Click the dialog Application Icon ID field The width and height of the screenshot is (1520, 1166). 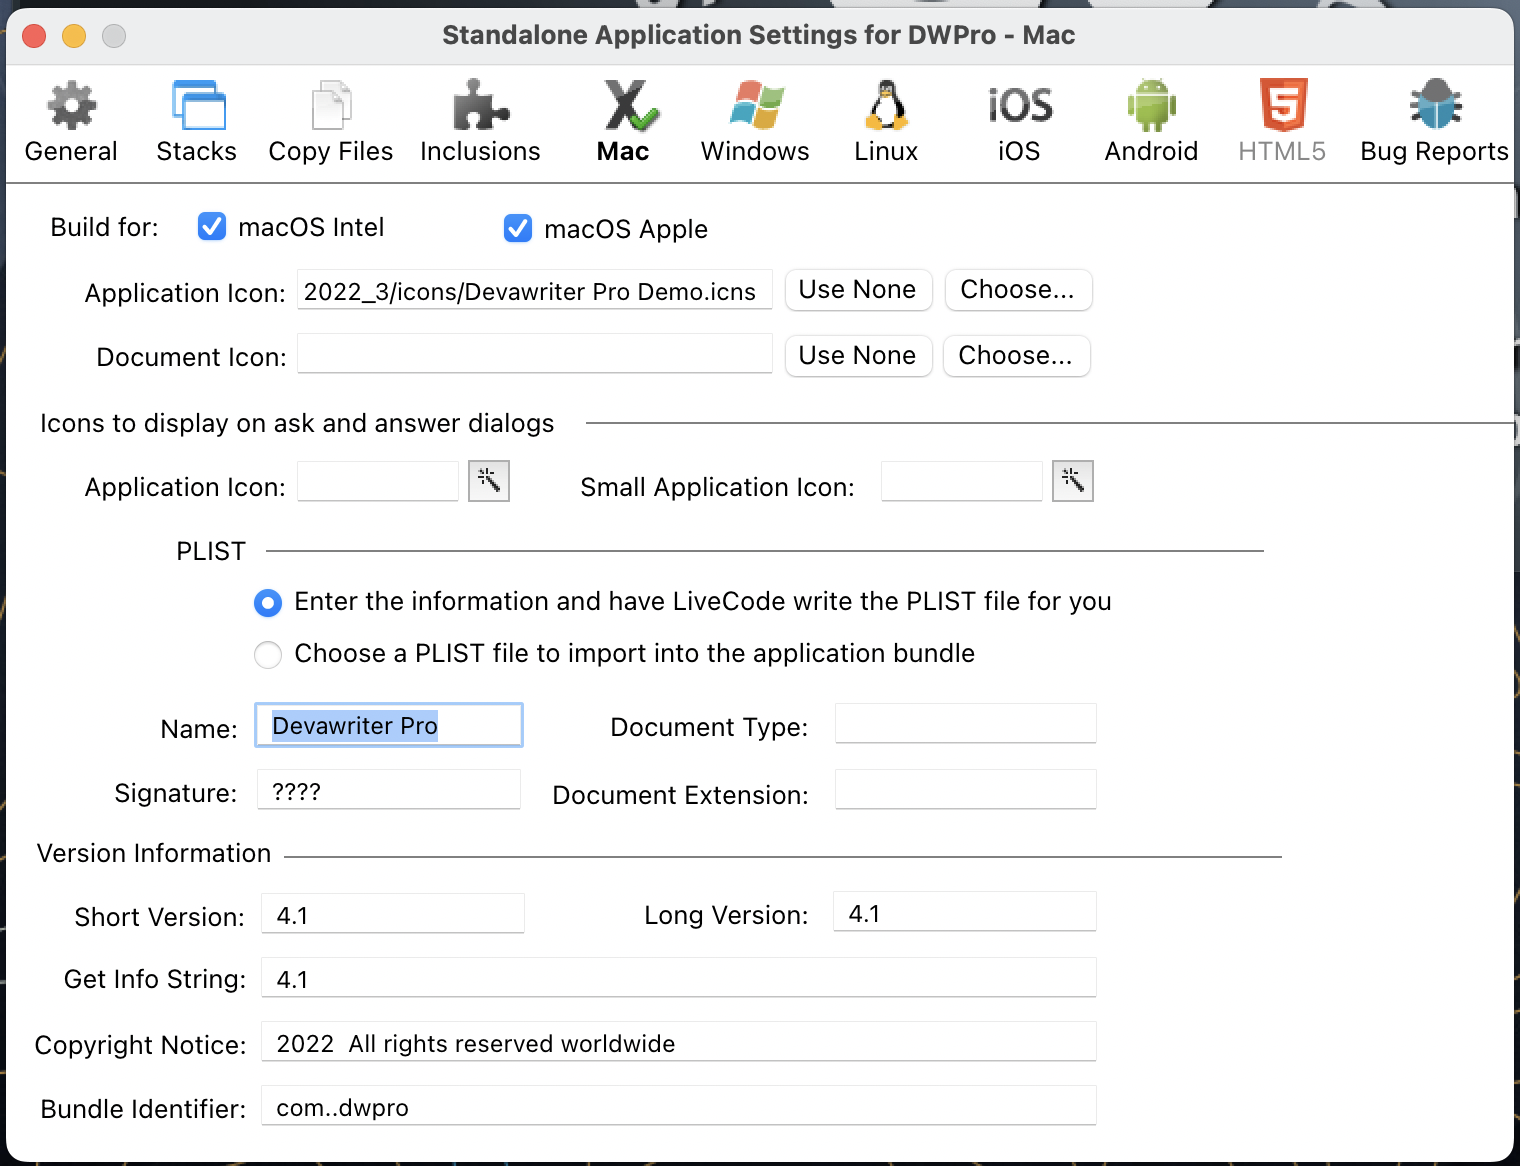coord(378,481)
